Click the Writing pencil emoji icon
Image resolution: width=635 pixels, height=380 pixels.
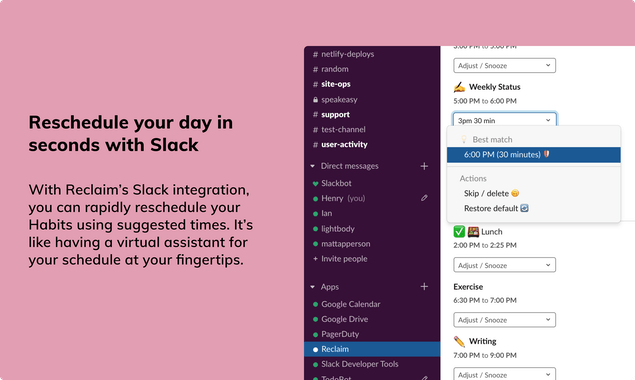click(x=459, y=341)
